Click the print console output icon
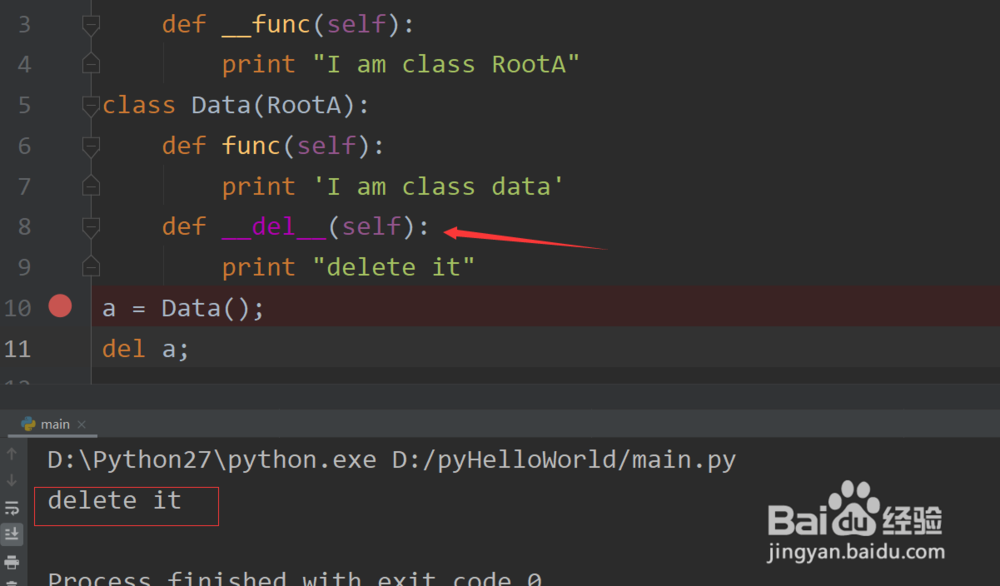Viewport: 1000px width, 586px height. pyautogui.click(x=12, y=562)
